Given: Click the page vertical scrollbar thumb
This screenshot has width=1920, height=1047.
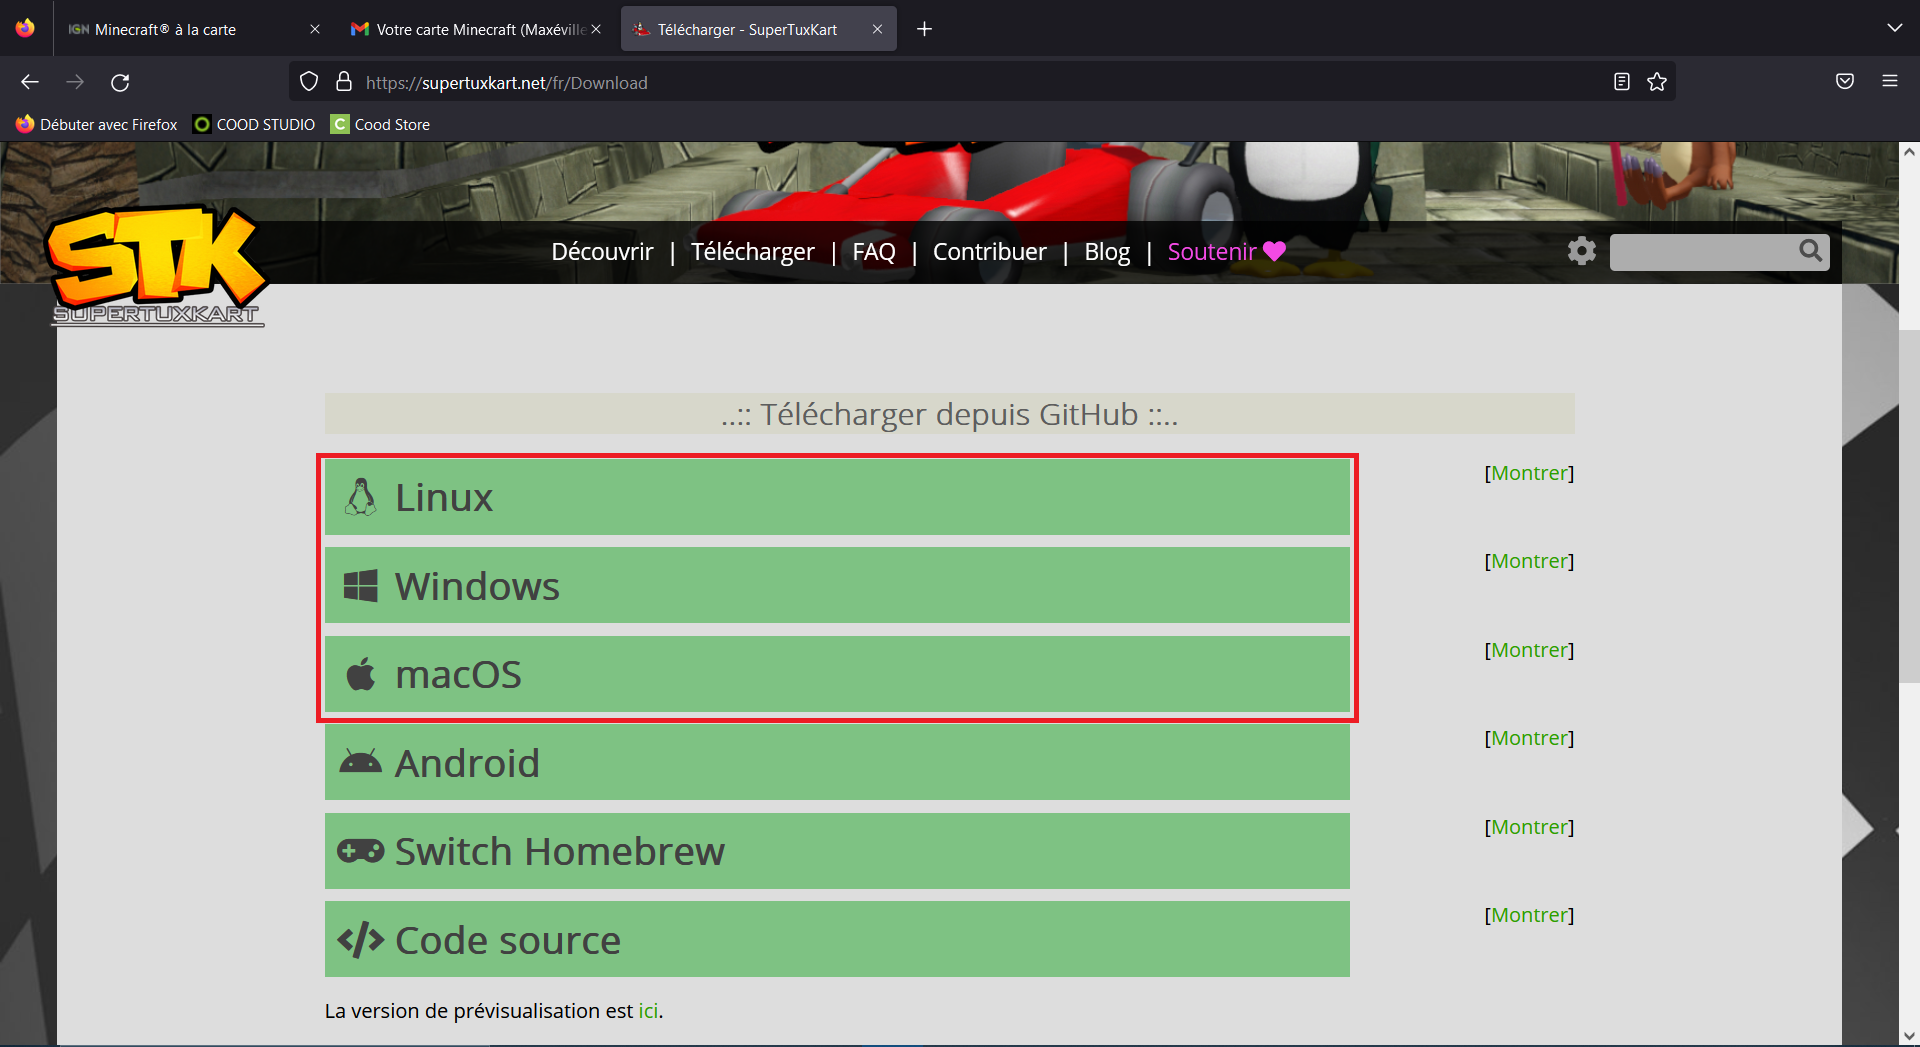Looking at the screenshot, I should 1909,505.
